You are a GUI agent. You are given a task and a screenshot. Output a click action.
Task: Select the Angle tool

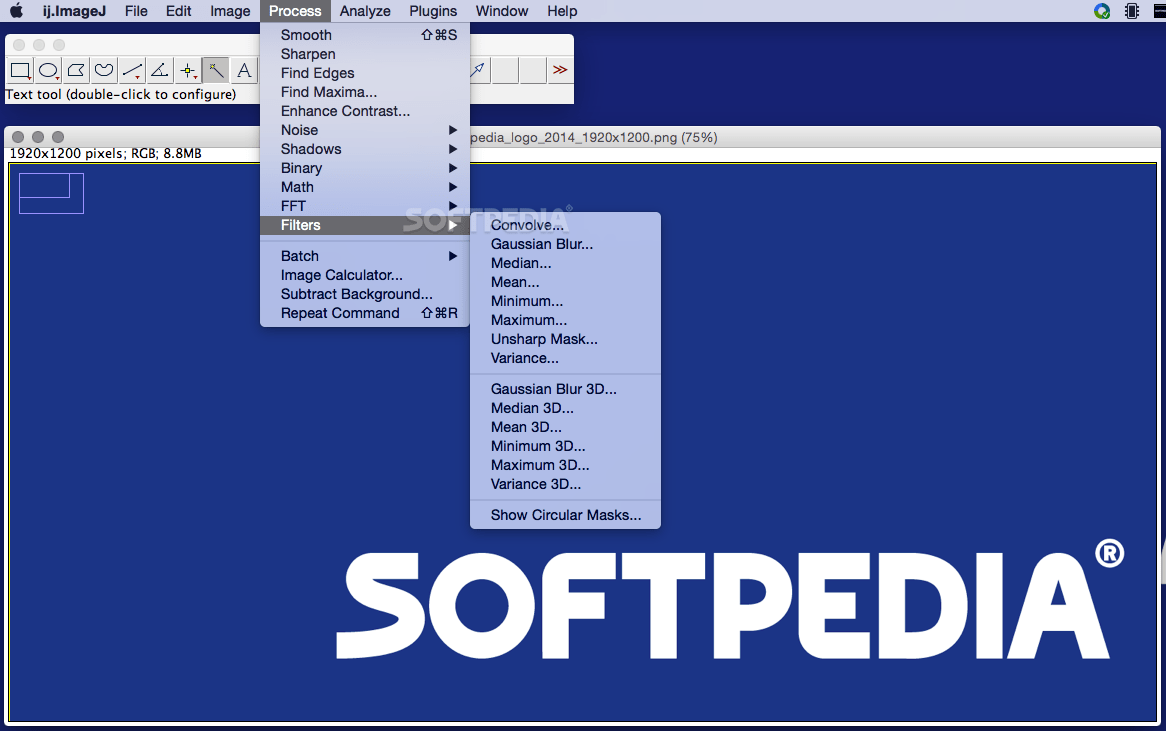(160, 71)
